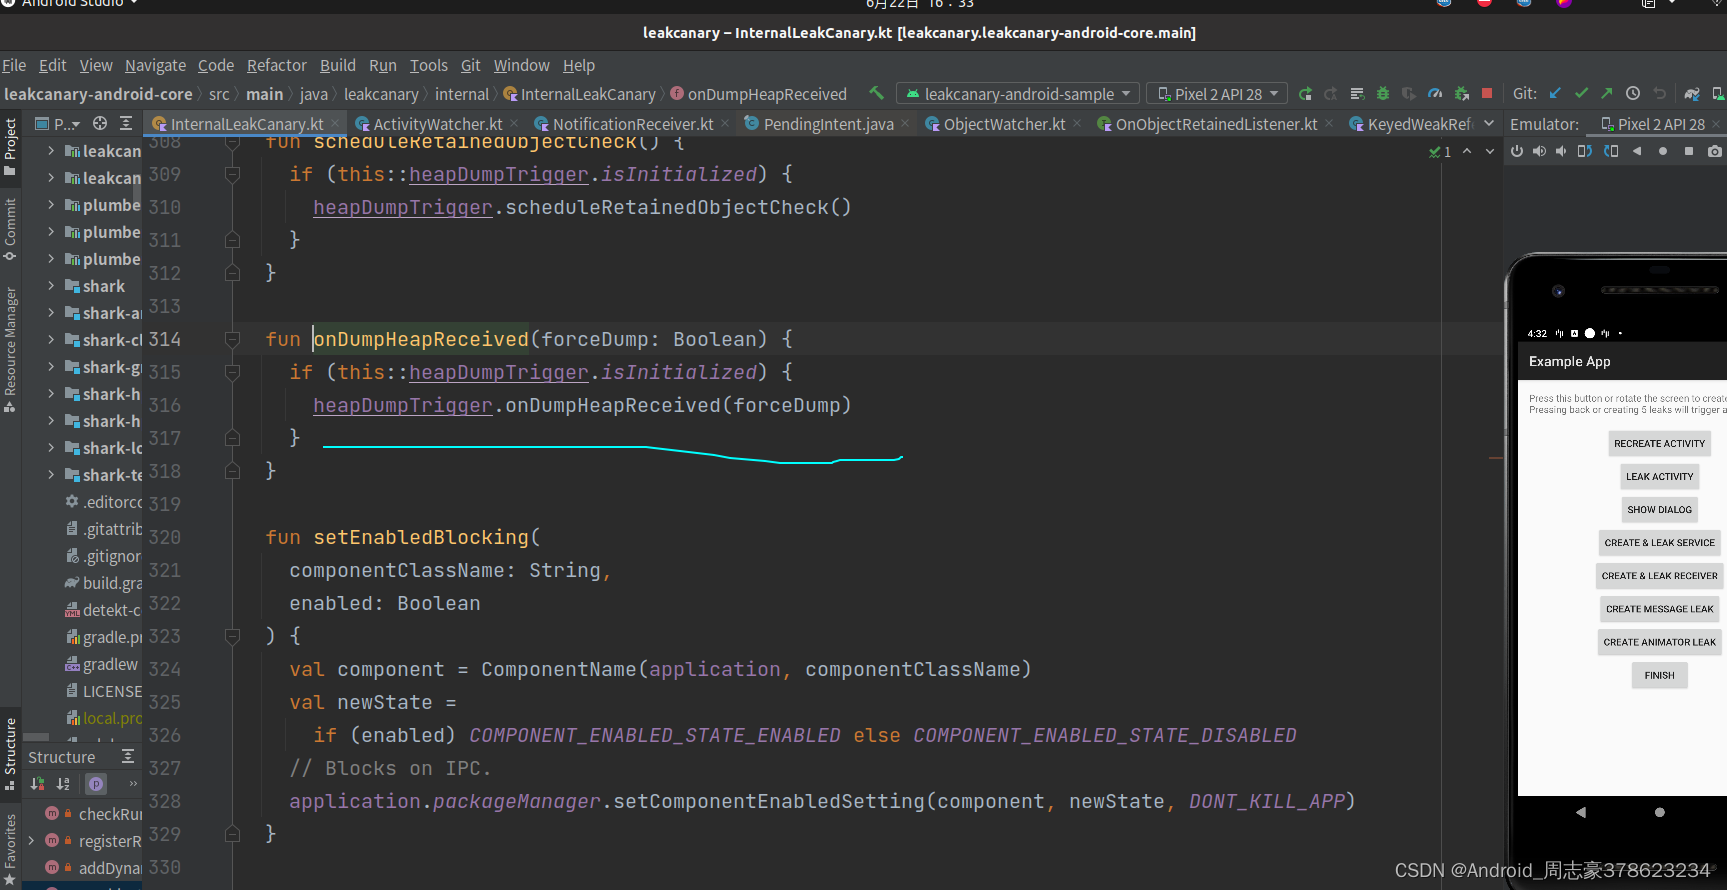Stop the running app with red square

1487,93
